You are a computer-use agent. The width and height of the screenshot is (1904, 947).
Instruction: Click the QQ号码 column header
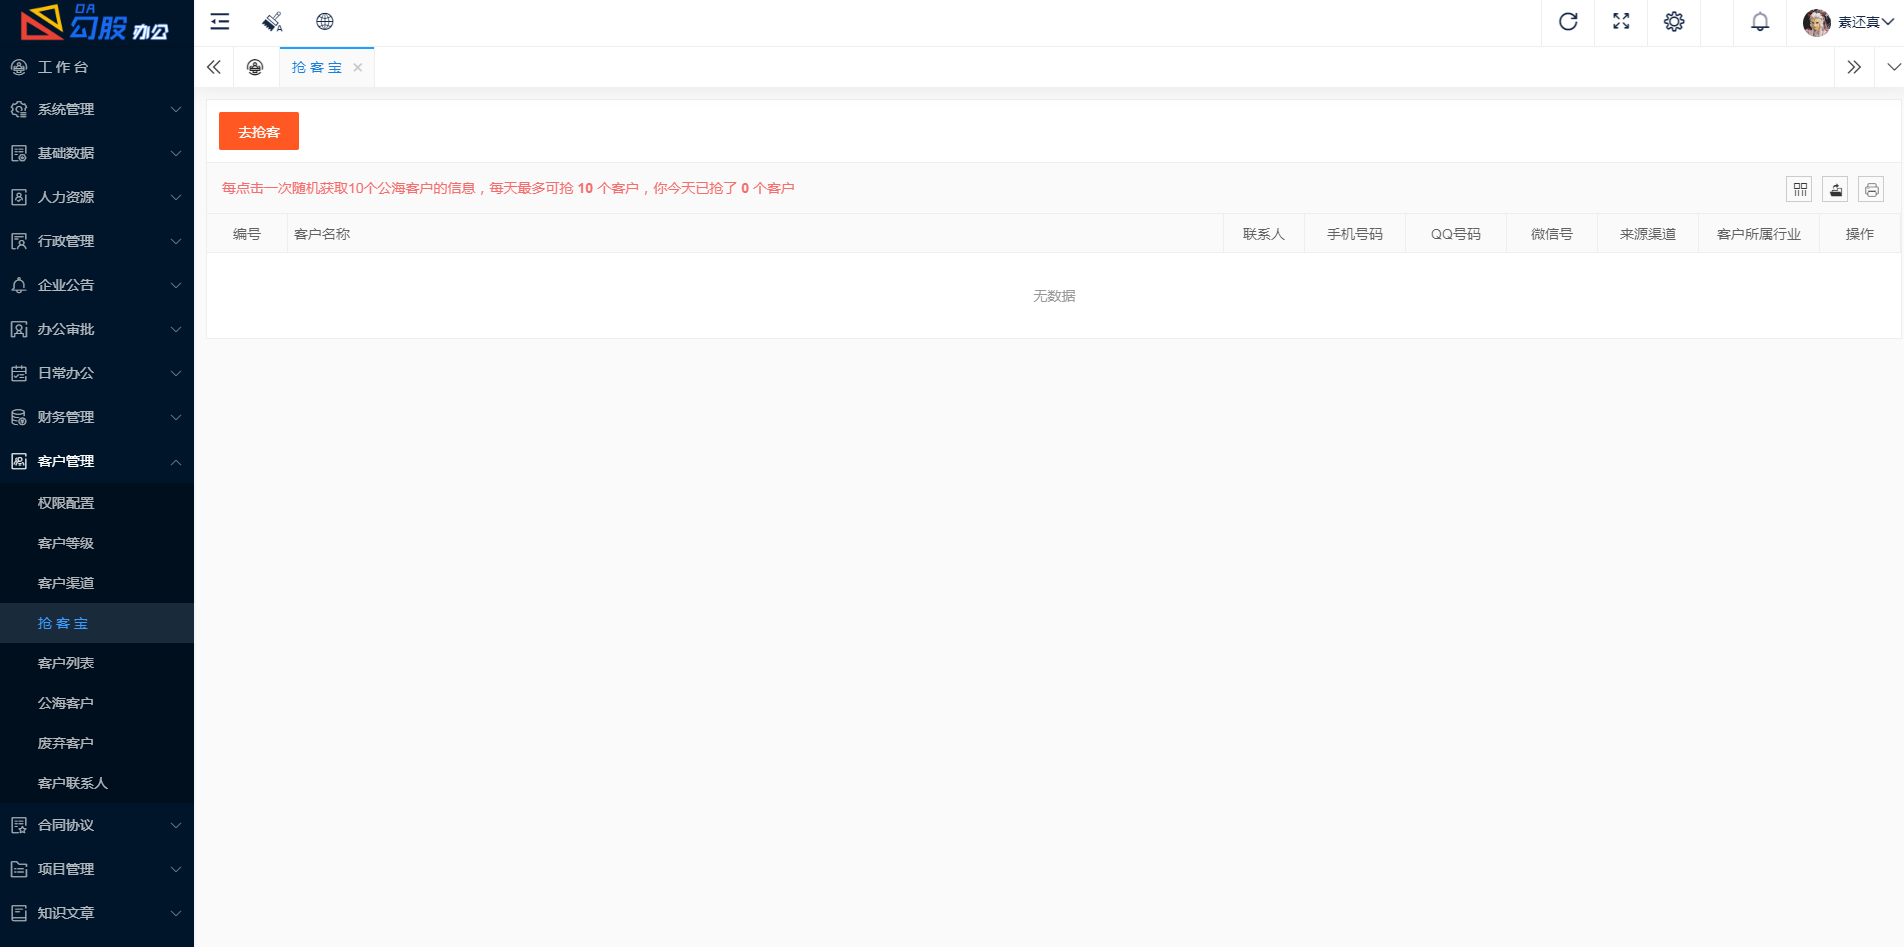(1456, 234)
